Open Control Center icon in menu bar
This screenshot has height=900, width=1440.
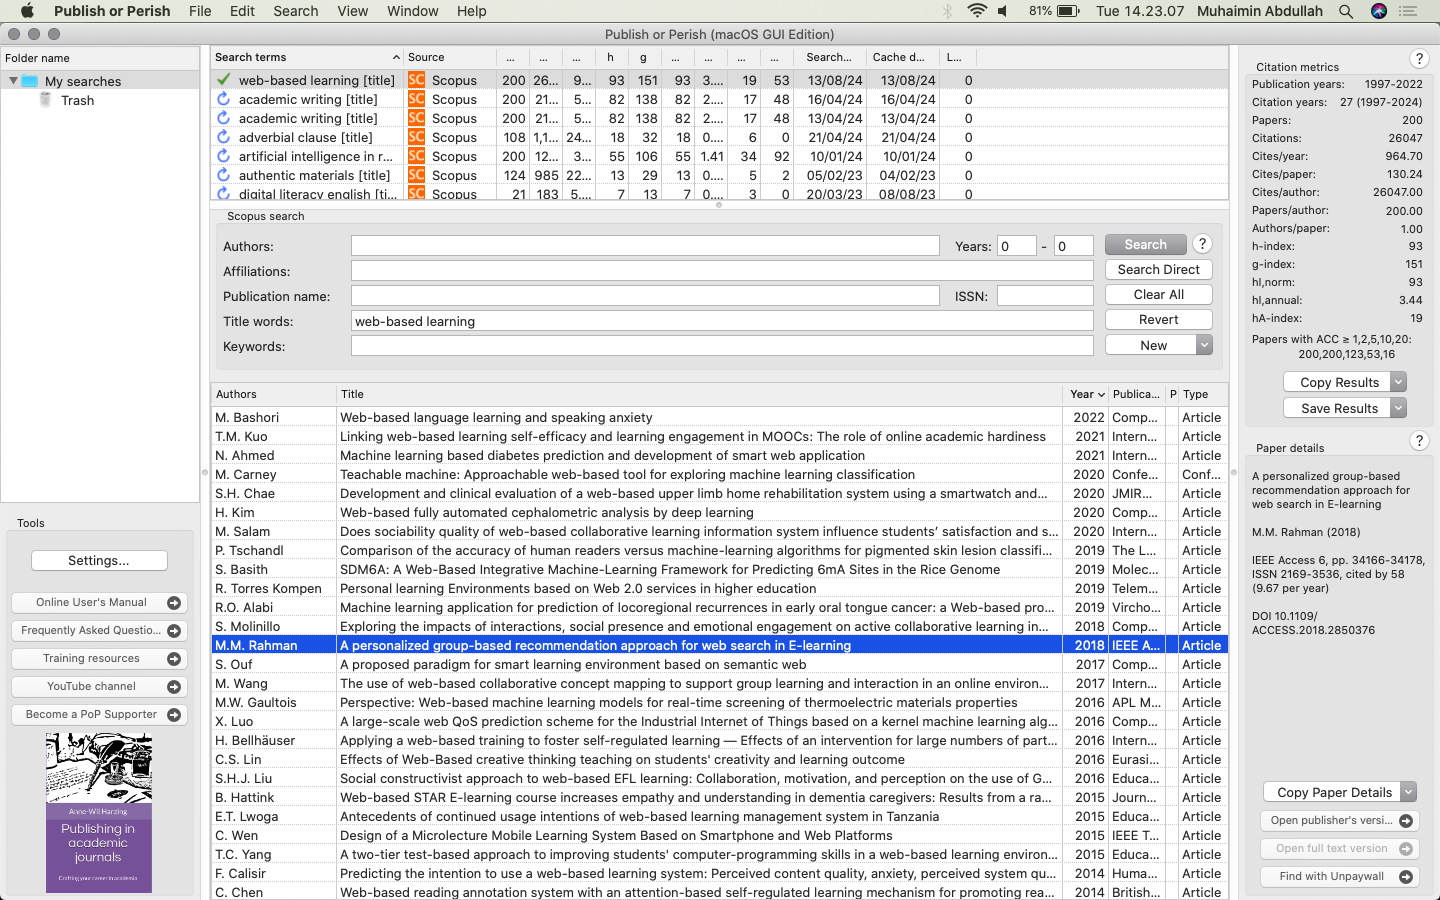pos(1409,11)
